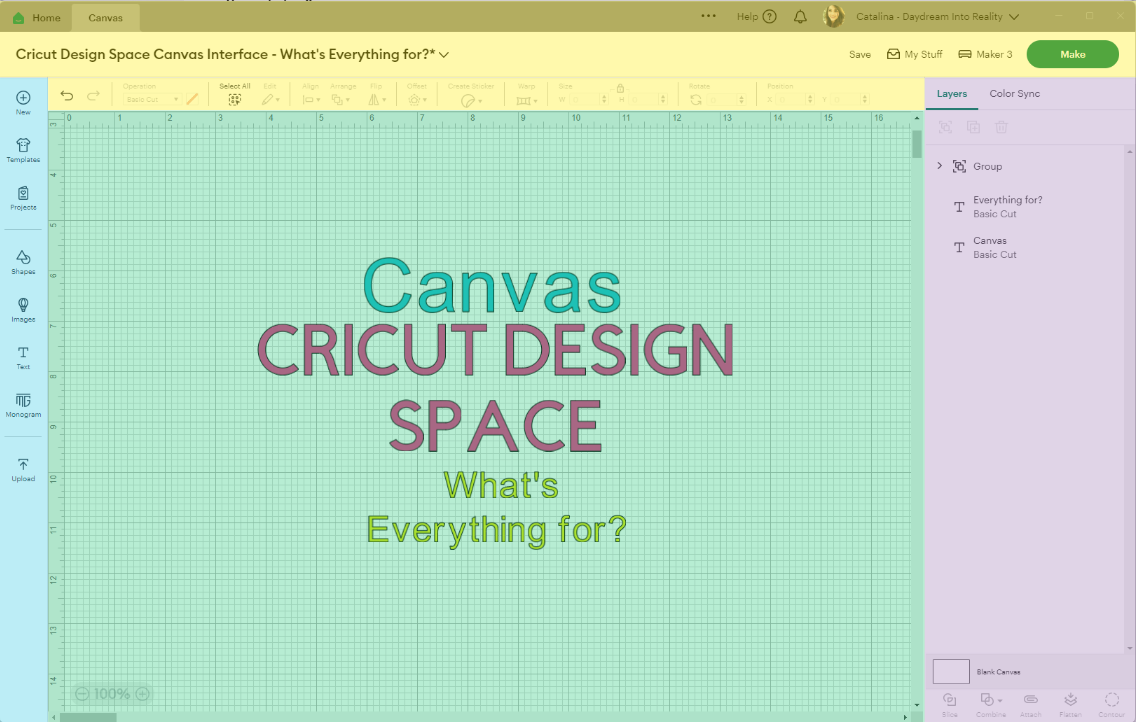Click the green Make button
This screenshot has width=1136, height=722.
(1072, 54)
